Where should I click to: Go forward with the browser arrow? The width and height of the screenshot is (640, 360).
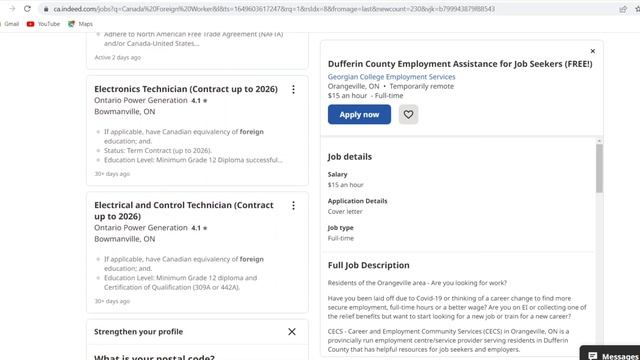click(x=12, y=9)
